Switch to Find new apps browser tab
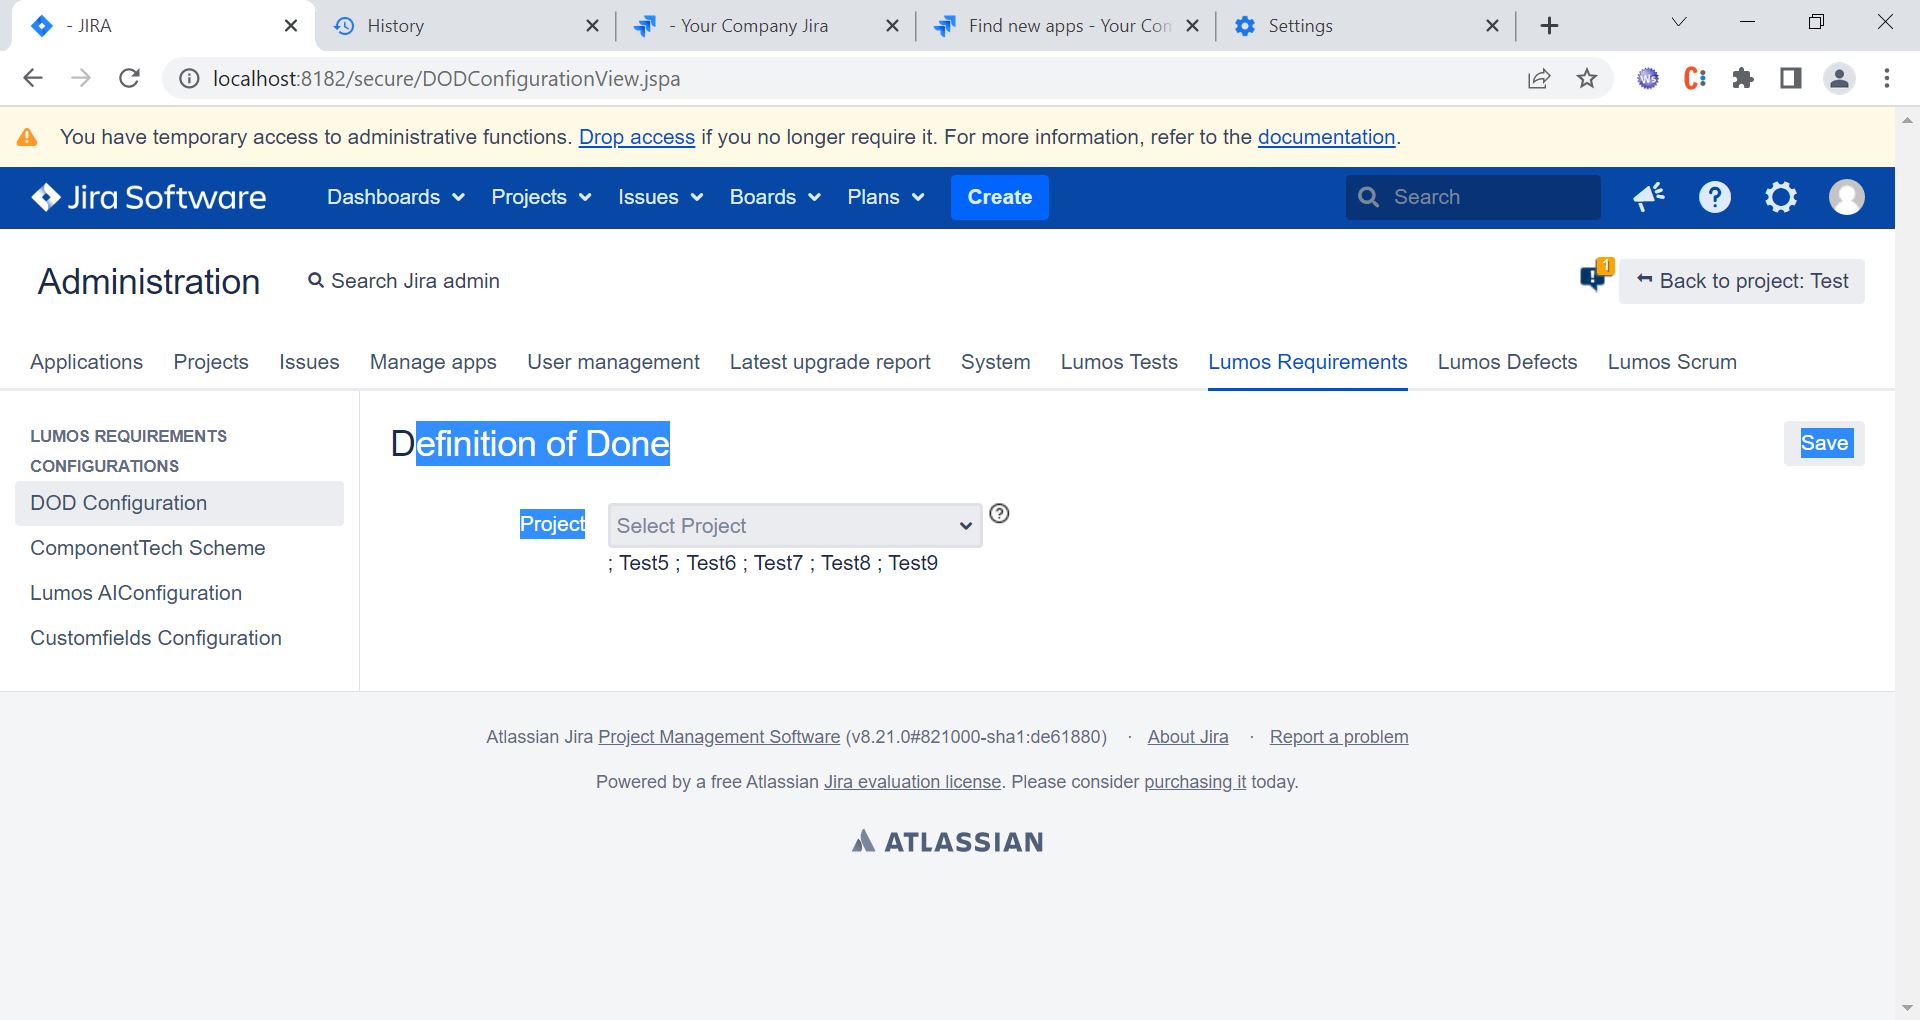The width and height of the screenshot is (1920, 1020). click(1066, 26)
